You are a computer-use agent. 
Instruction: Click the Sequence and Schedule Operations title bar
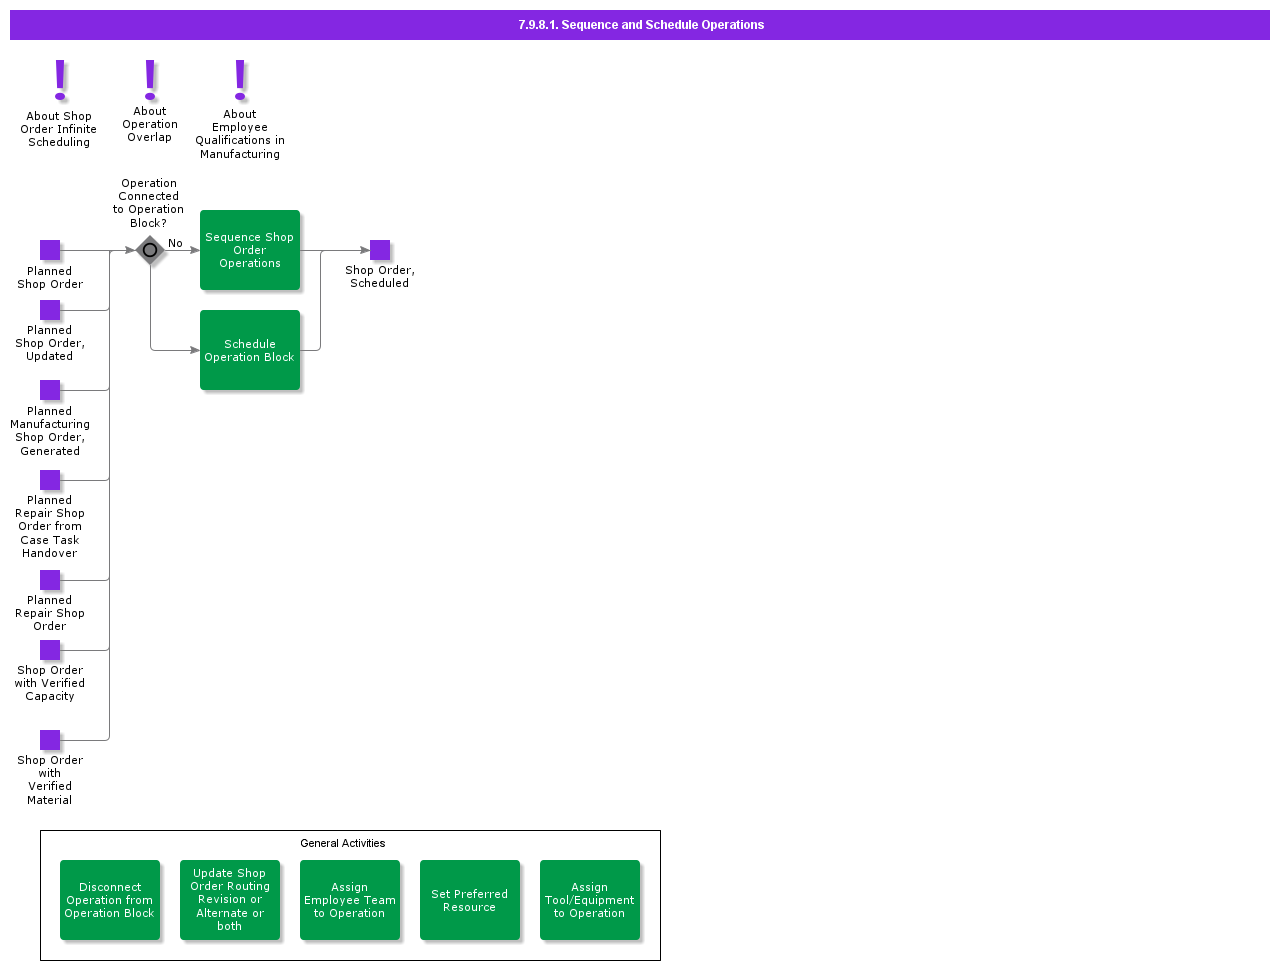(x=640, y=25)
